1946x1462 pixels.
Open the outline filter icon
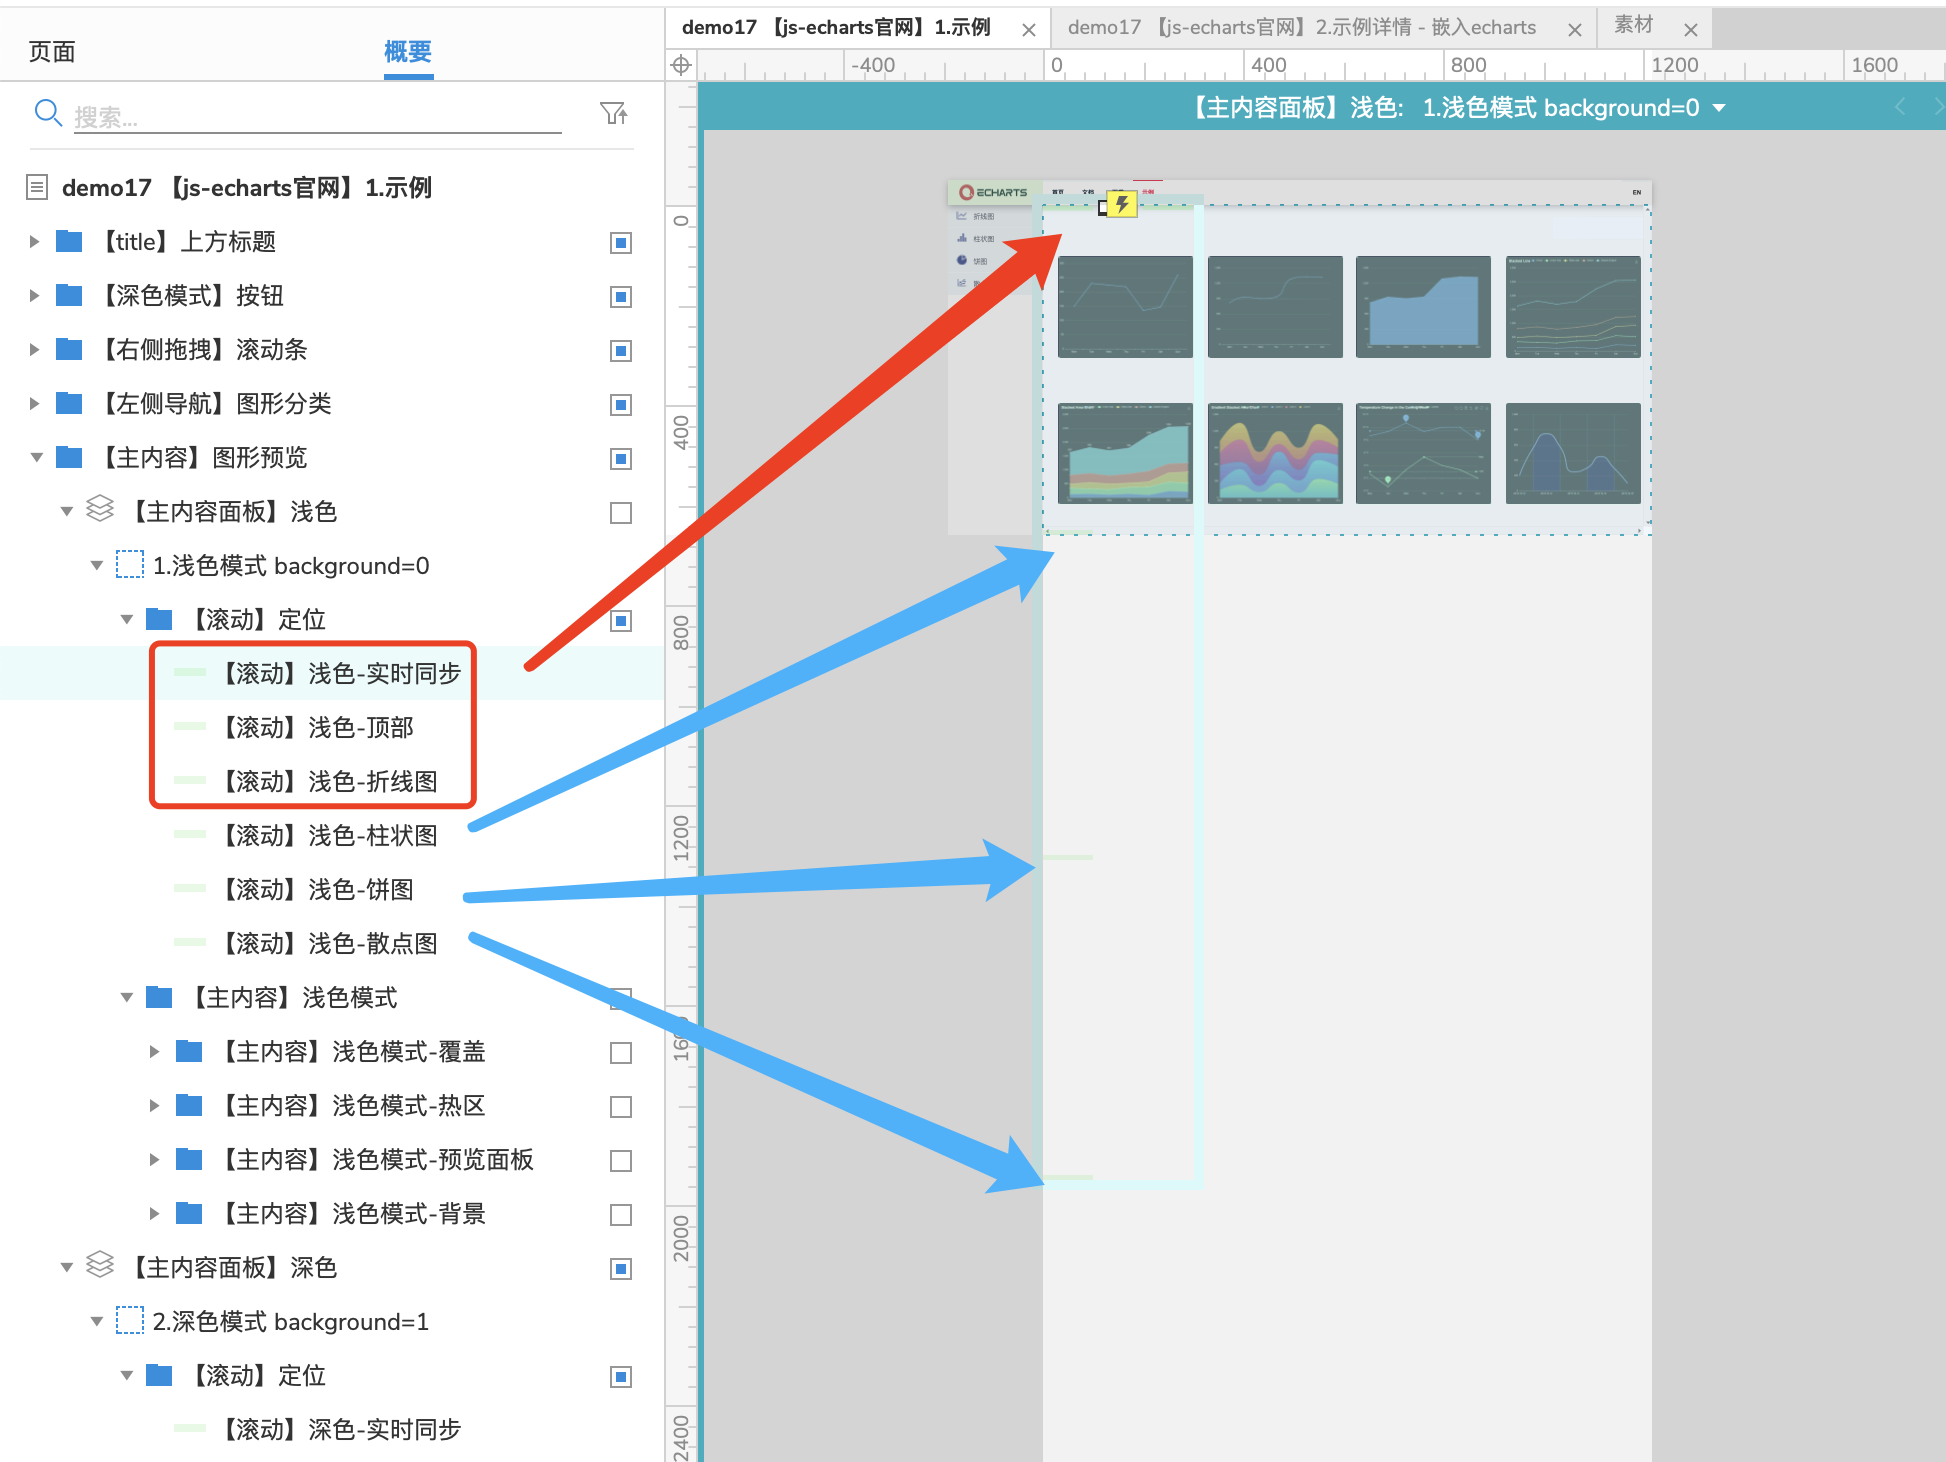click(613, 113)
